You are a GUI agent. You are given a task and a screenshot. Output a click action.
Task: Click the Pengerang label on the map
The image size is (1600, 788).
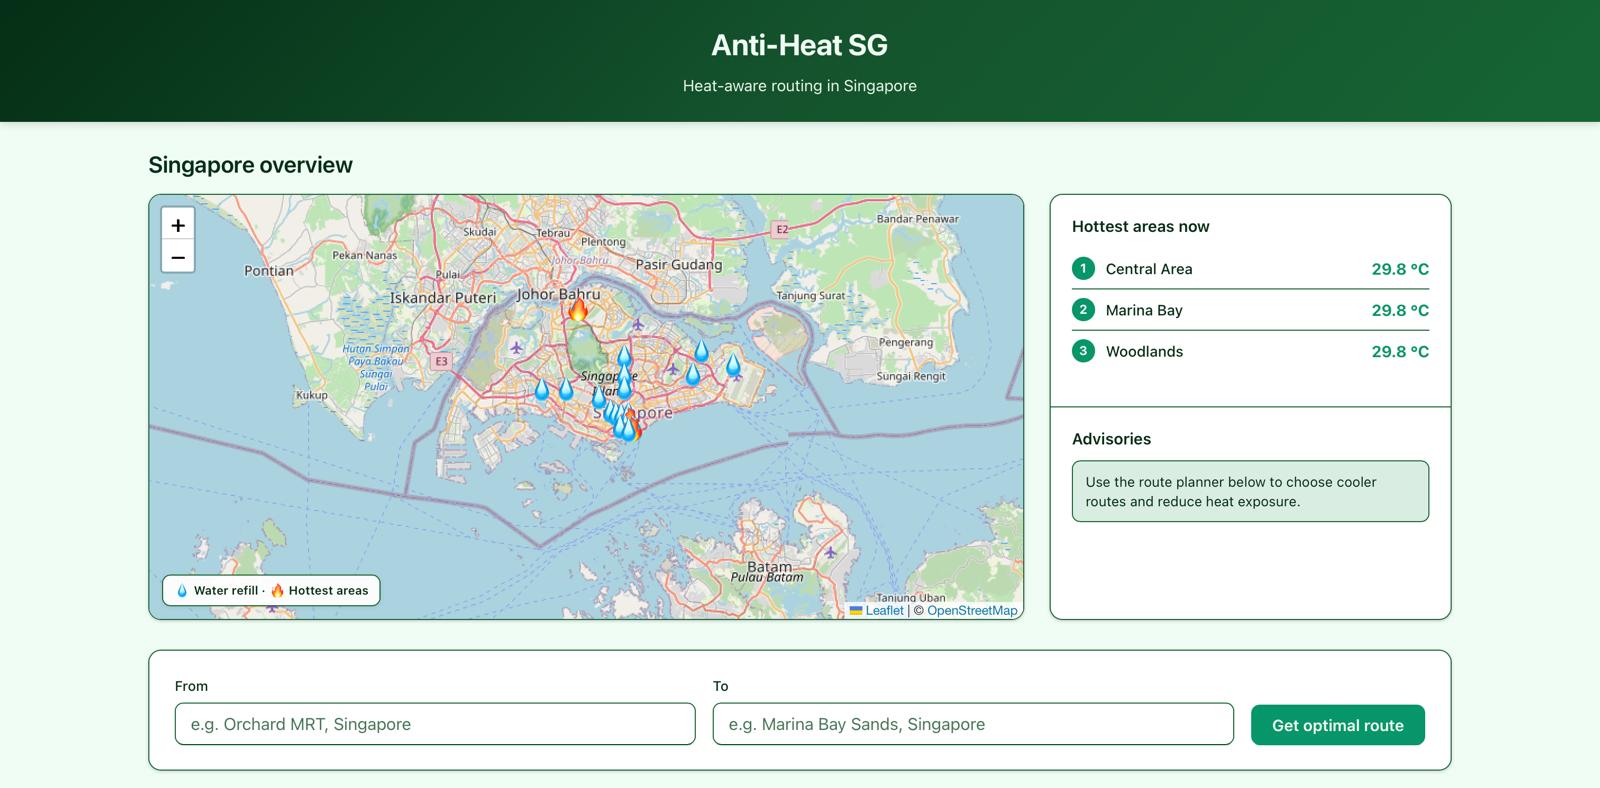click(906, 342)
